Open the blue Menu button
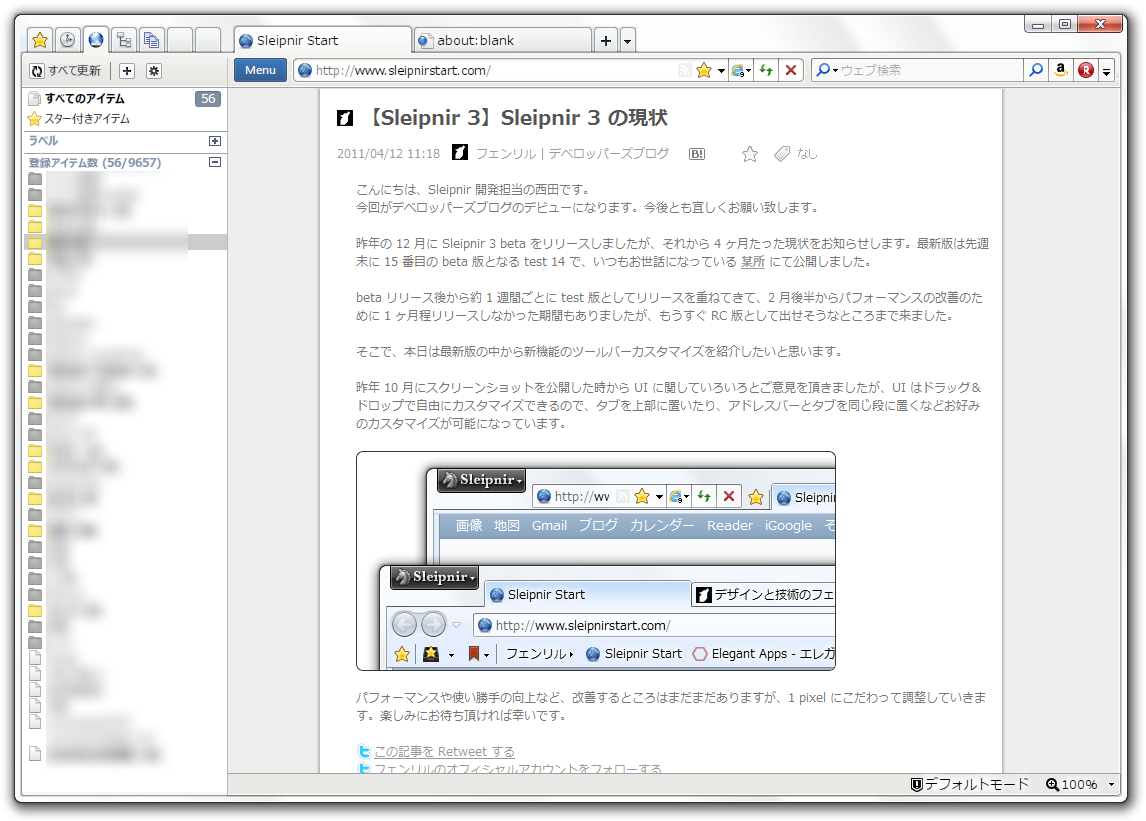Viewport: 1146px width, 821px height. pos(260,70)
